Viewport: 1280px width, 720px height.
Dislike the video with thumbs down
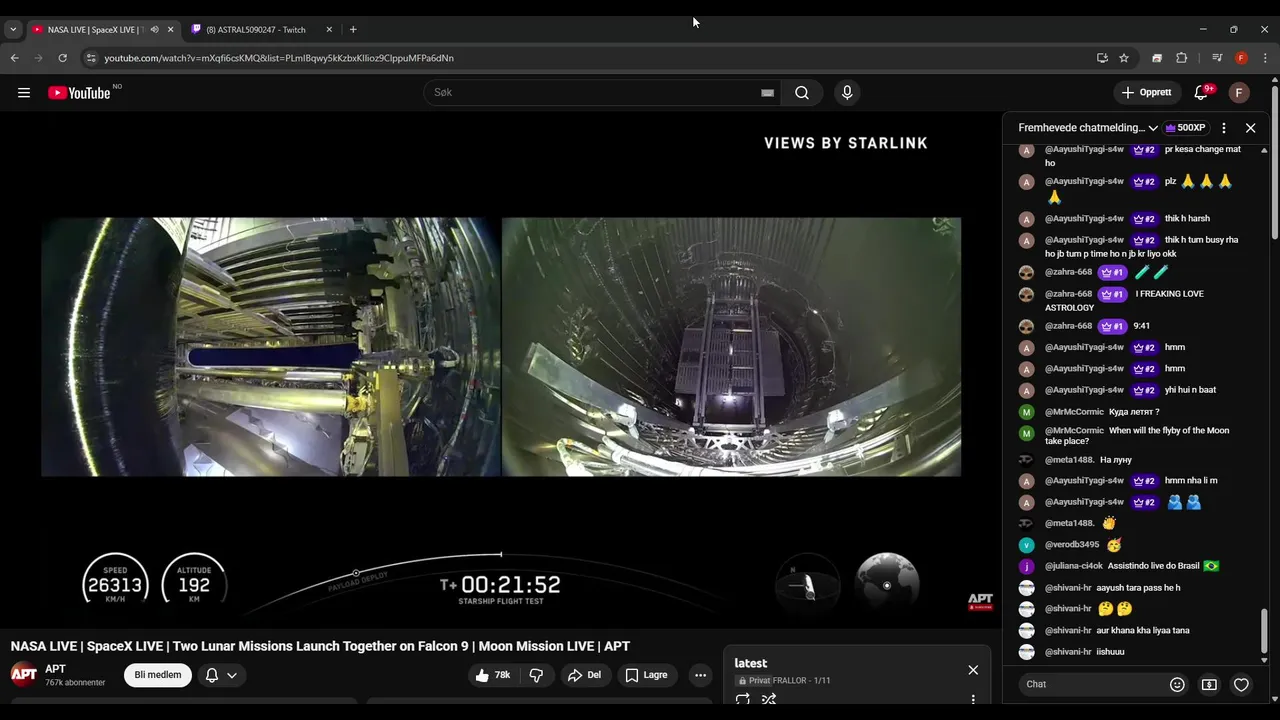click(x=536, y=675)
